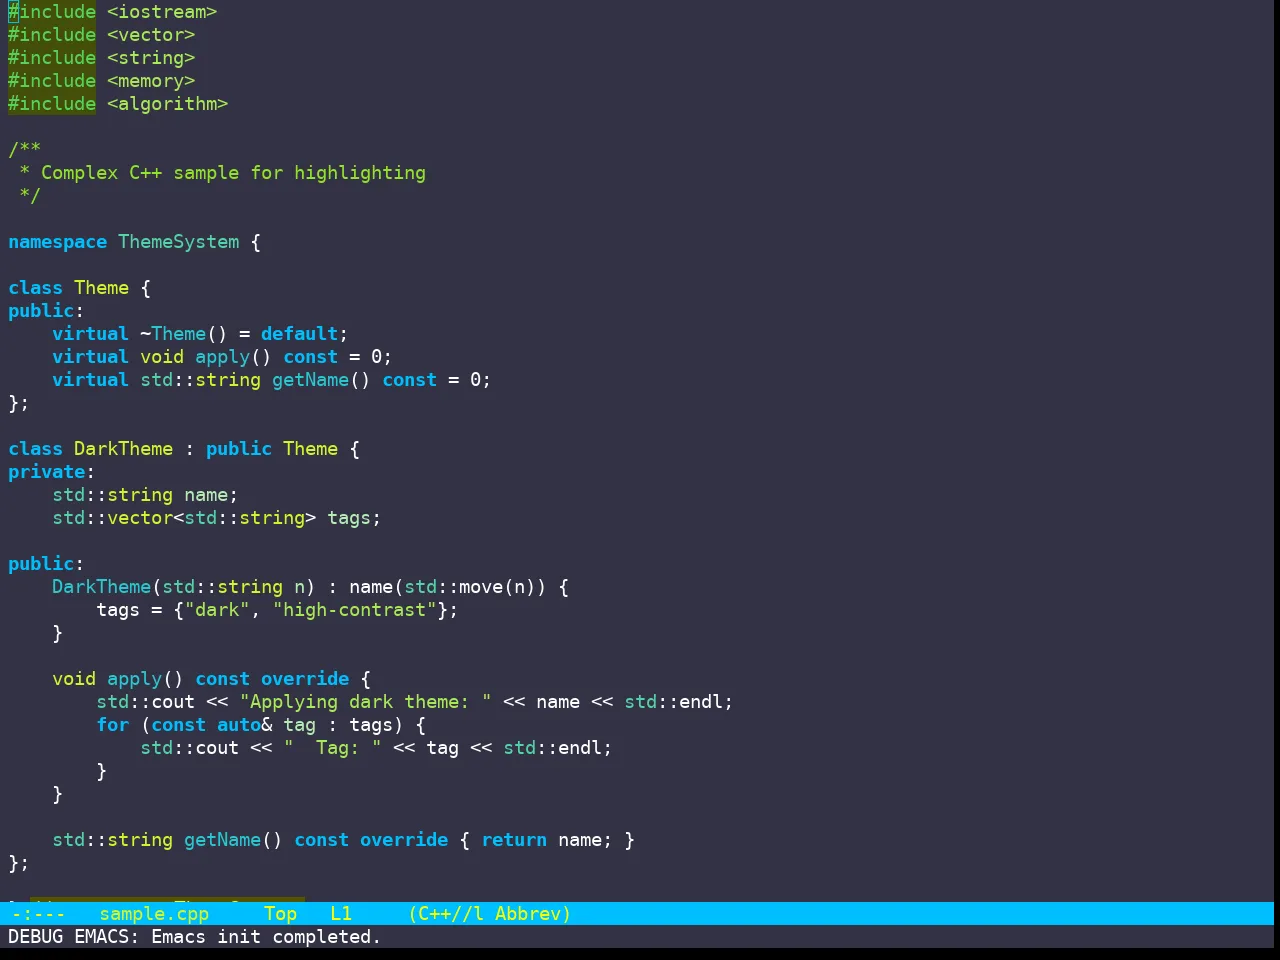The height and width of the screenshot is (960, 1280).
Task: Click the virtual getName() declaration line
Action: pyautogui.click(x=271, y=380)
